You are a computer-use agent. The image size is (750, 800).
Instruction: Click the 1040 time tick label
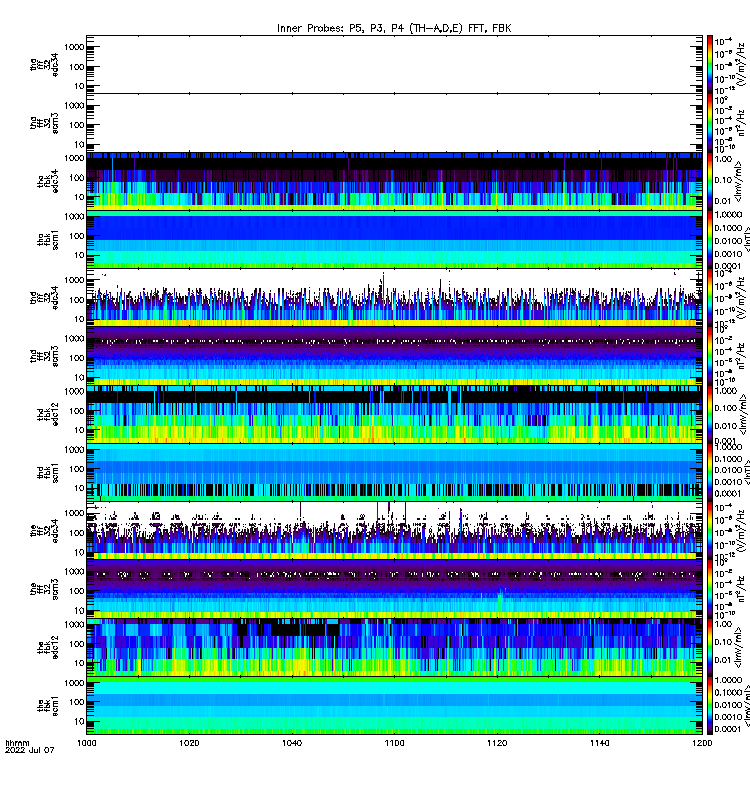pos(292,743)
